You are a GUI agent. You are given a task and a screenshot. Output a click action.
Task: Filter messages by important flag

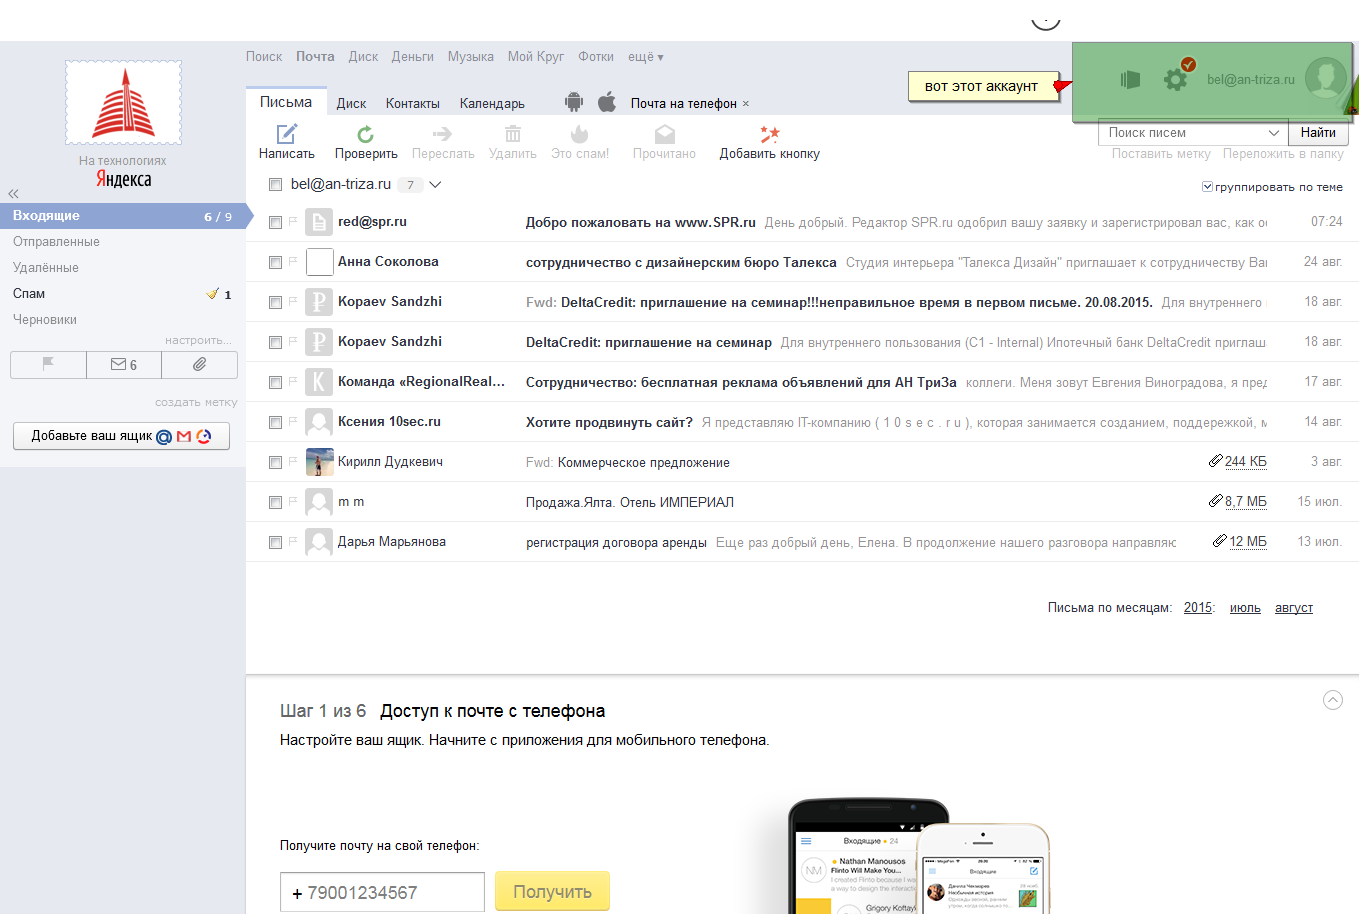click(x=48, y=365)
